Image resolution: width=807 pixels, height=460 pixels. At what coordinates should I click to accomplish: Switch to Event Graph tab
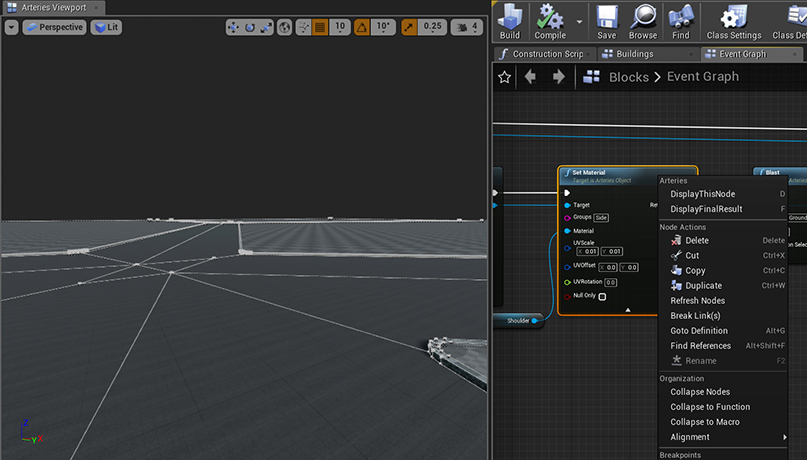click(x=752, y=54)
